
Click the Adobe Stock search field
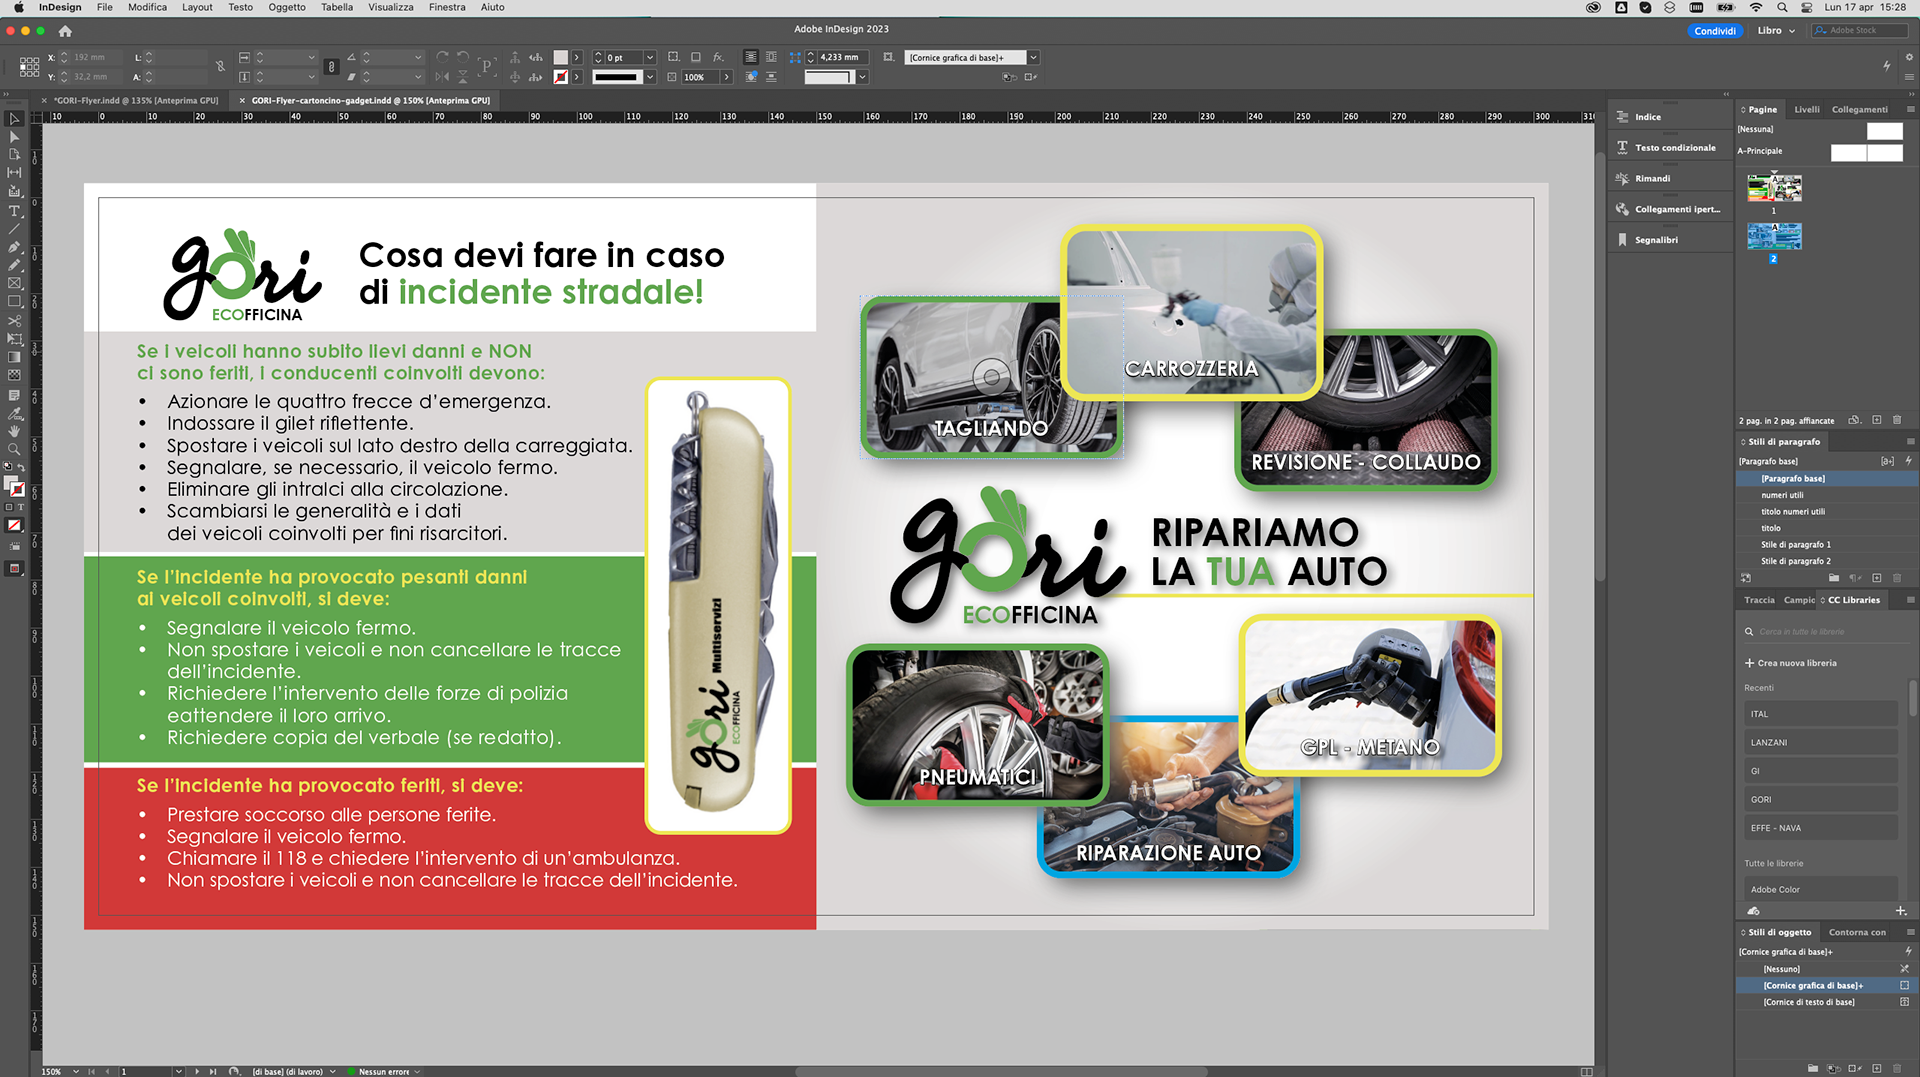point(1860,31)
